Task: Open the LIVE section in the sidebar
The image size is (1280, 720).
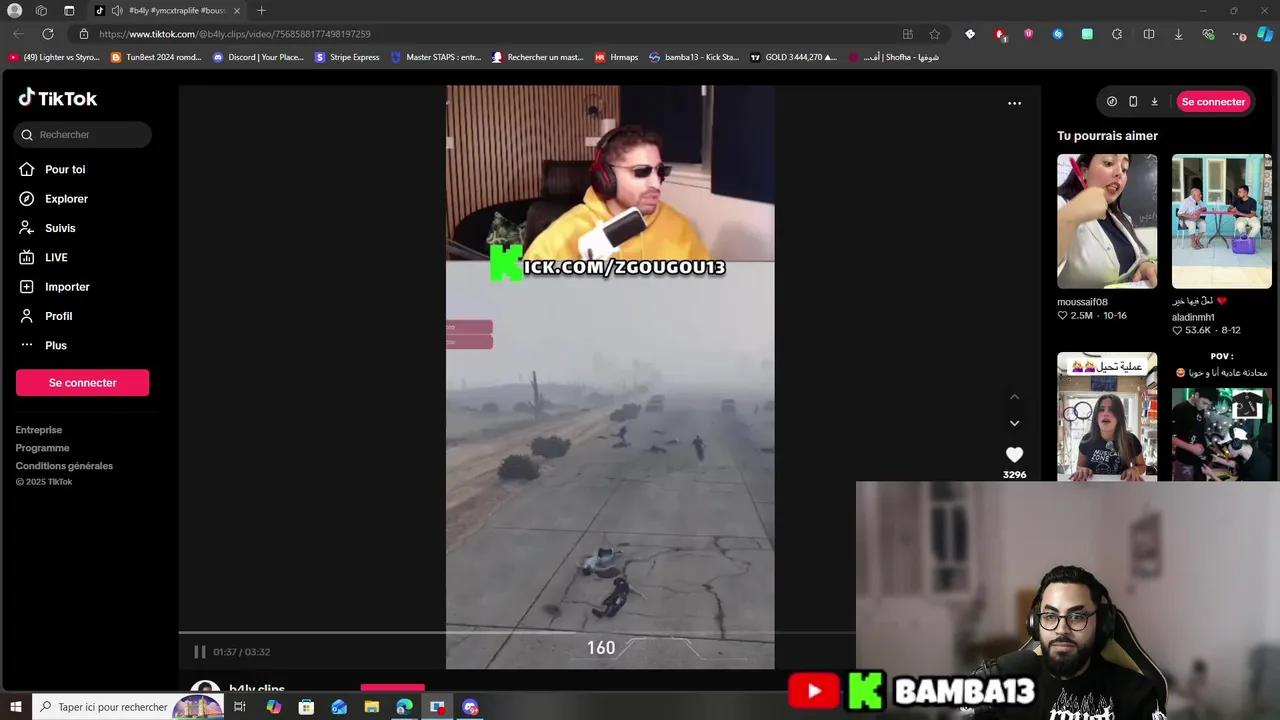Action: (43, 258)
